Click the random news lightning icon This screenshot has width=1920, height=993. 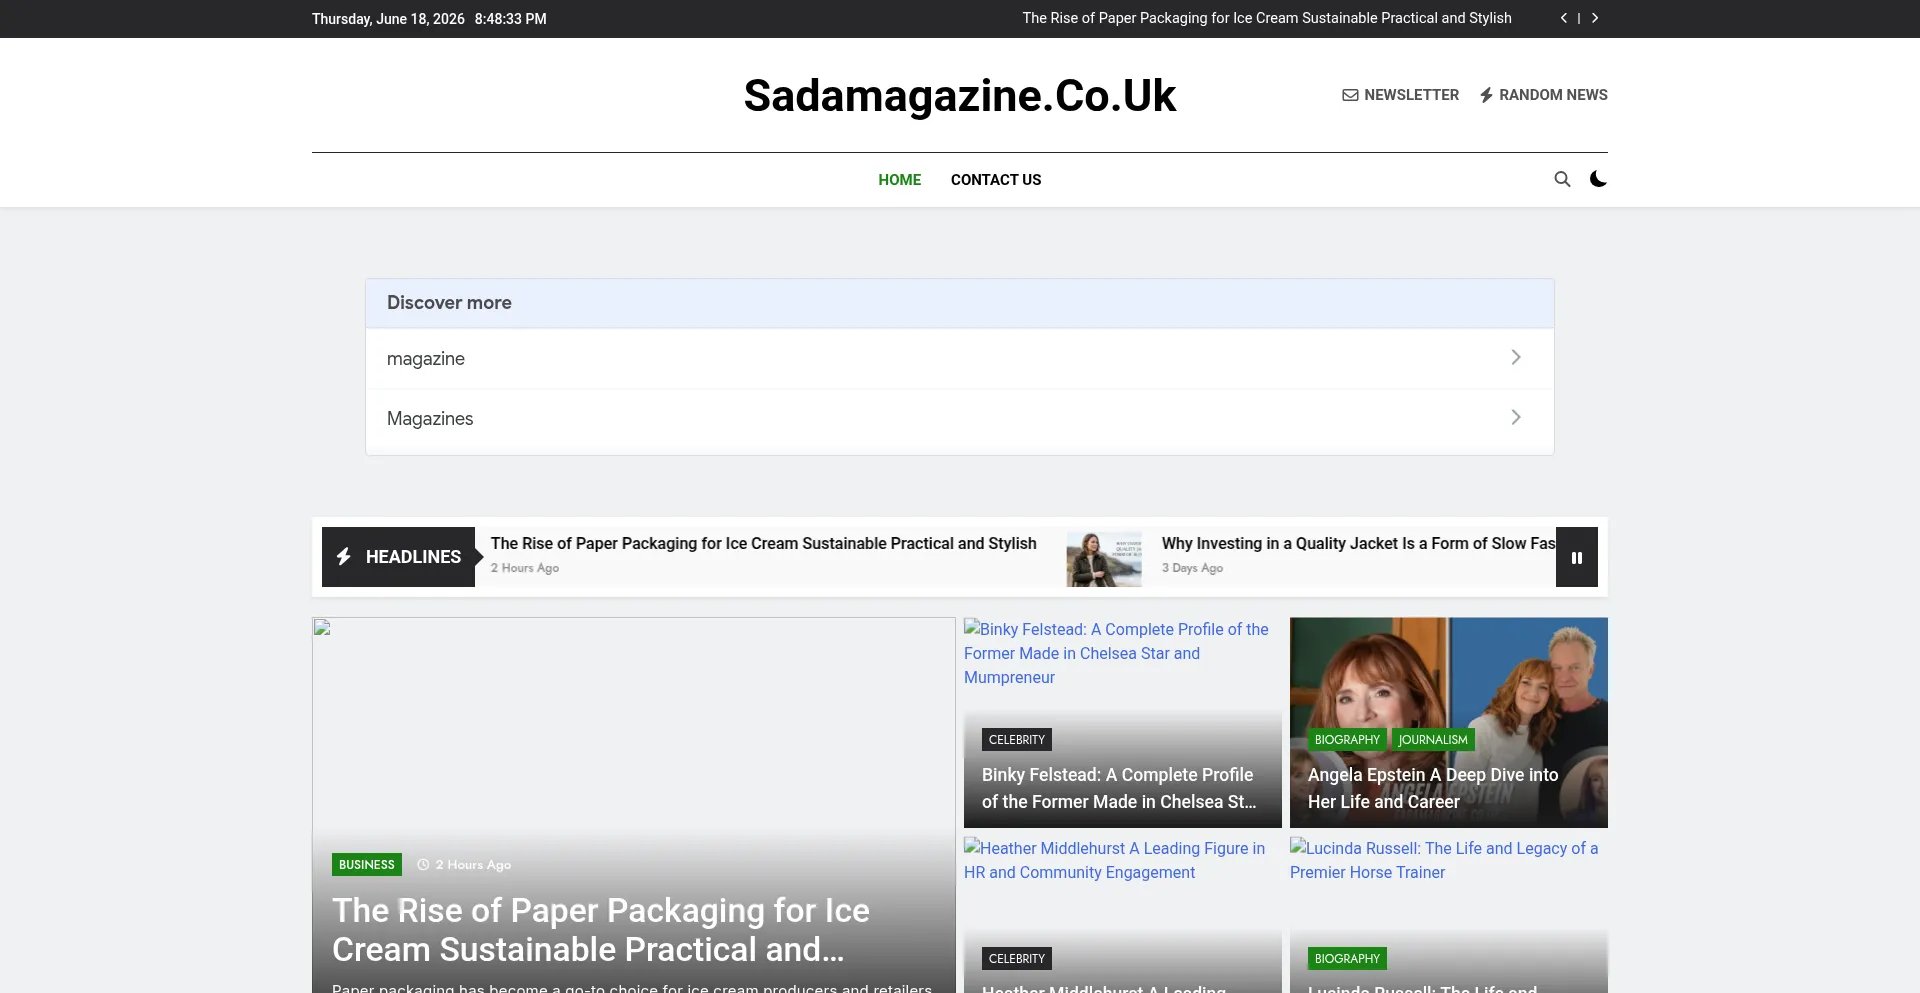1487,95
